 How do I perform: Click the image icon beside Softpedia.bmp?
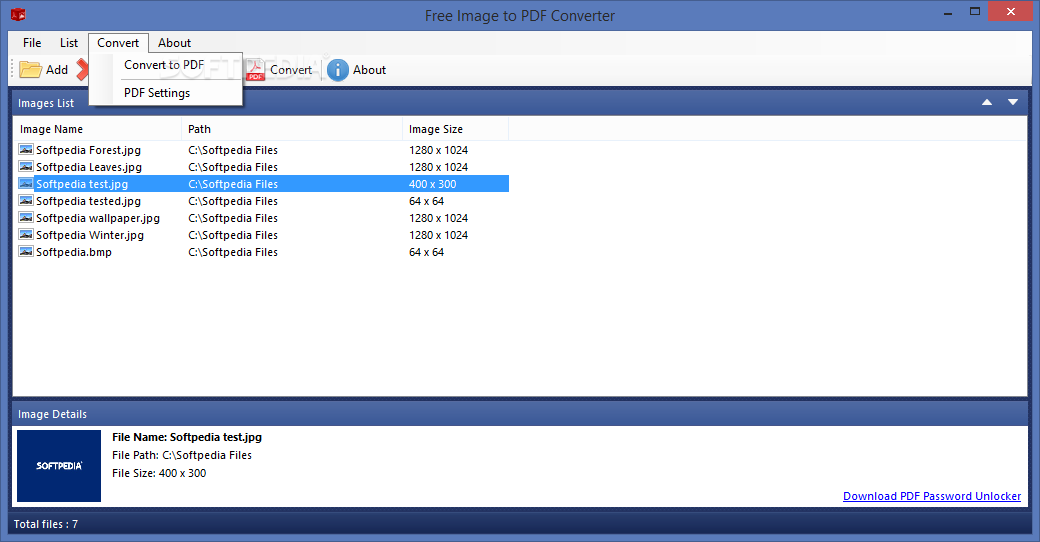pyautogui.click(x=26, y=251)
